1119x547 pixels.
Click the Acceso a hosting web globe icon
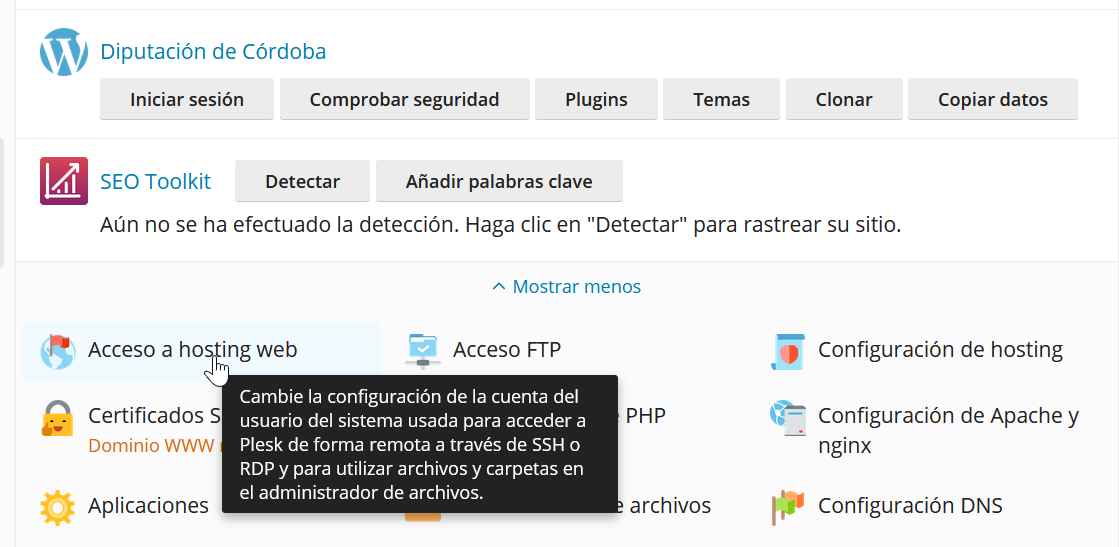tap(57, 351)
